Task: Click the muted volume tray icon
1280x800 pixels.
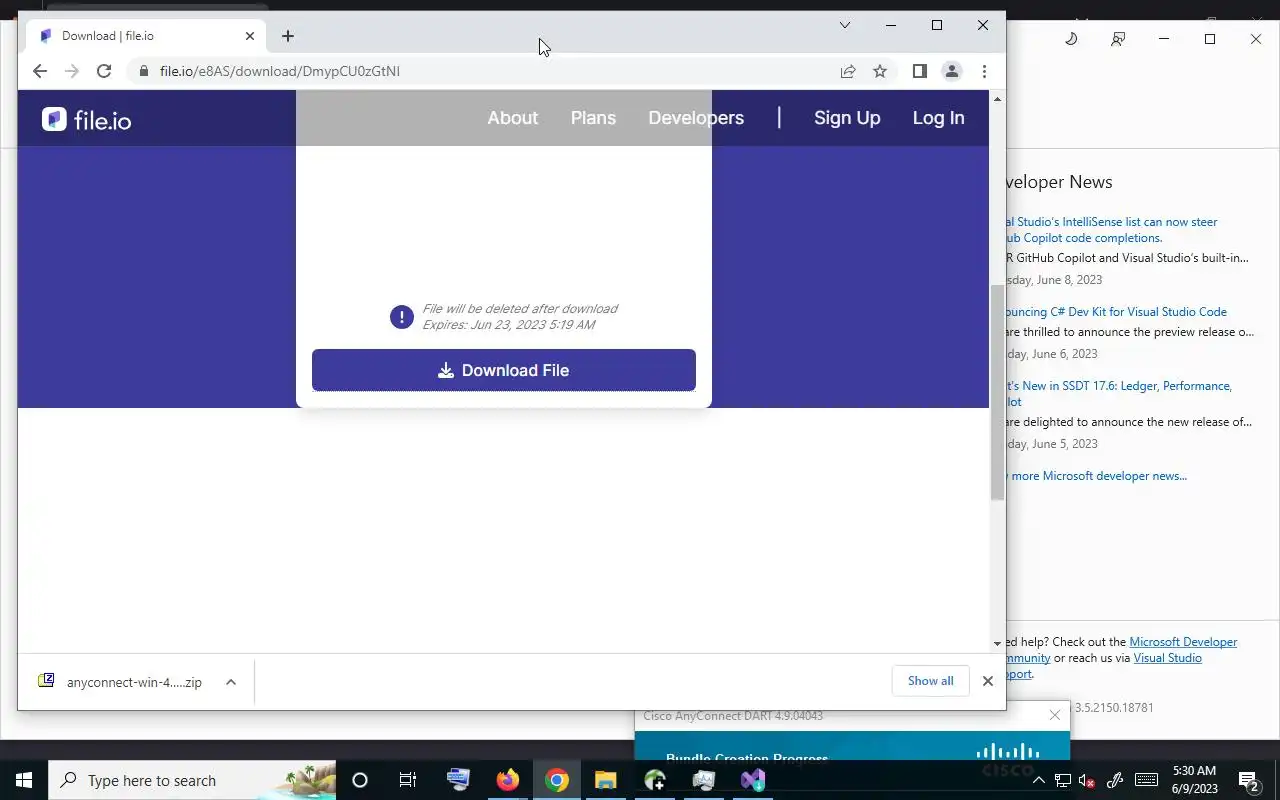Action: pos(1086,780)
